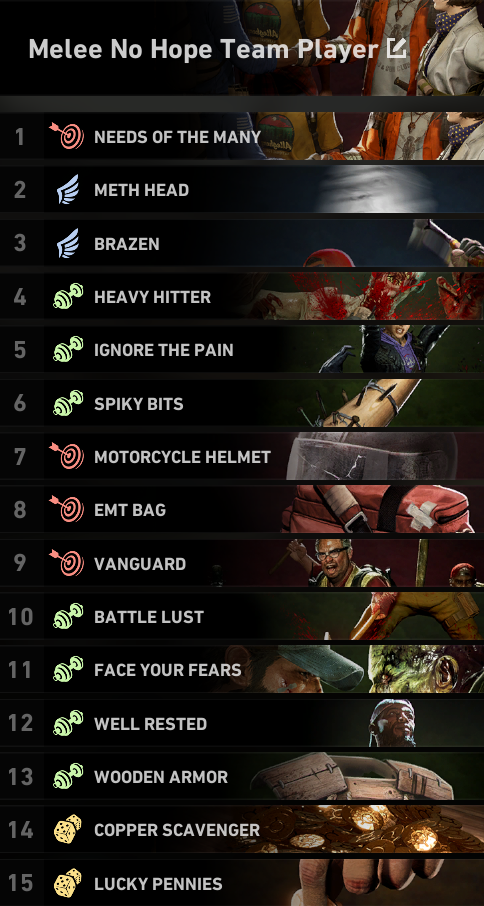This screenshot has width=484, height=906.
Task: Open the Melee No Hope Team Player title link
Action: tap(203, 50)
